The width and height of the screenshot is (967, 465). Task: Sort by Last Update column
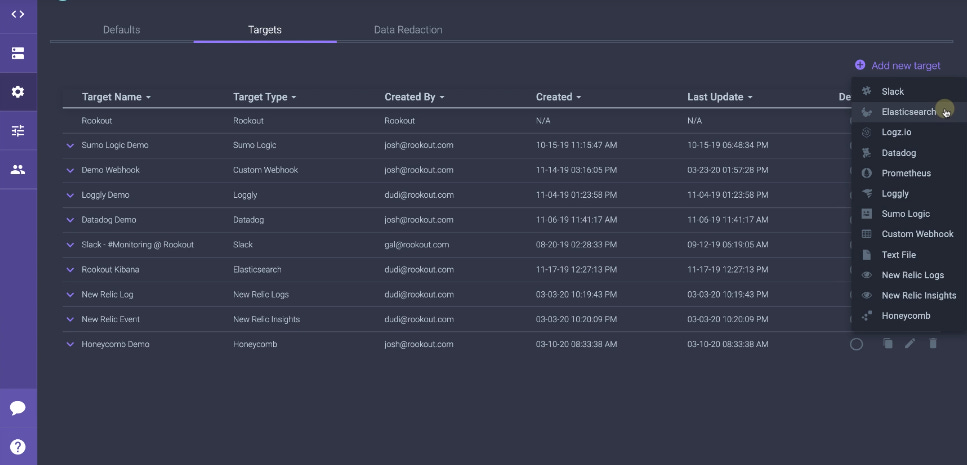(x=720, y=97)
